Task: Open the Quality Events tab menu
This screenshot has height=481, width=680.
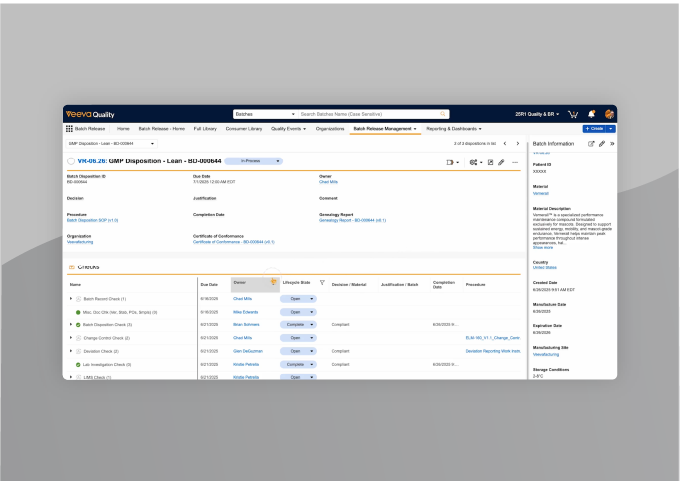Action: [290, 128]
